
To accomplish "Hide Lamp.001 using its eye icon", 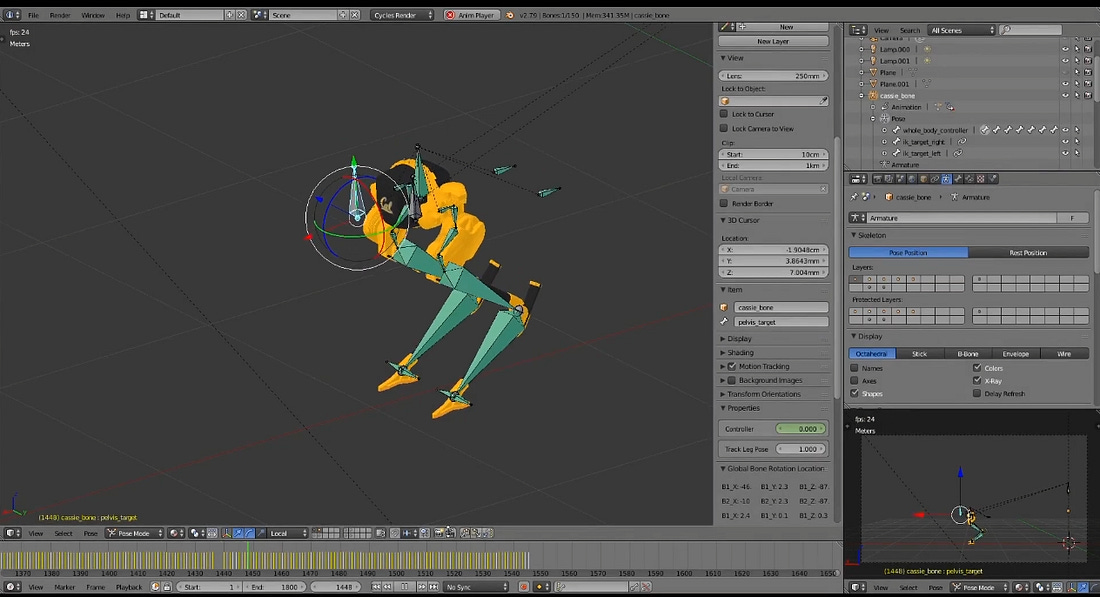I will [1065, 61].
